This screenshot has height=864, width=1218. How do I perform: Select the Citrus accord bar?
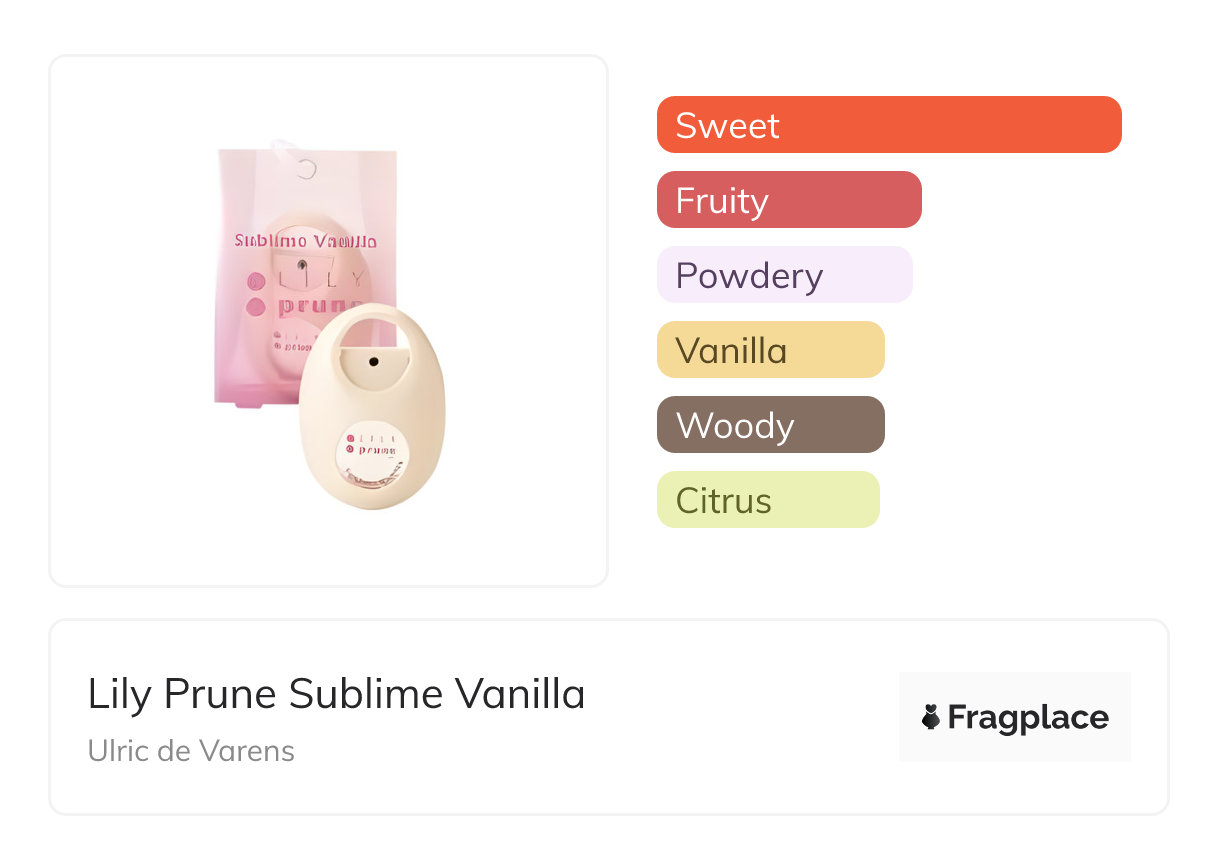point(767,500)
